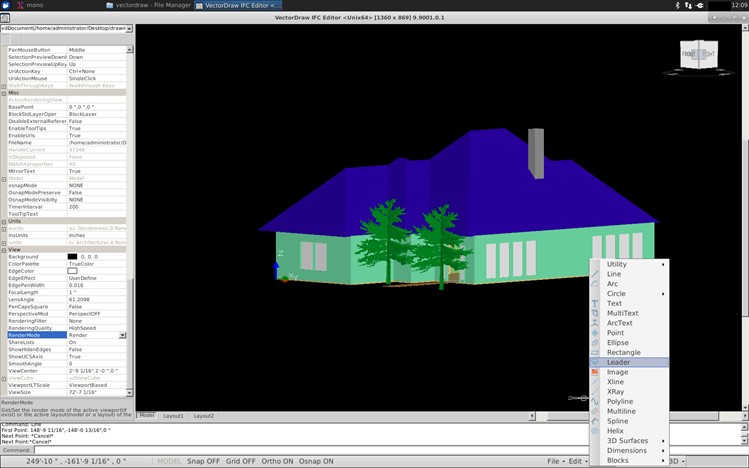Image resolution: width=749 pixels, height=468 pixels.
Task: Click the coordinates readout in the status bar
Action: pyautogui.click(x=76, y=461)
